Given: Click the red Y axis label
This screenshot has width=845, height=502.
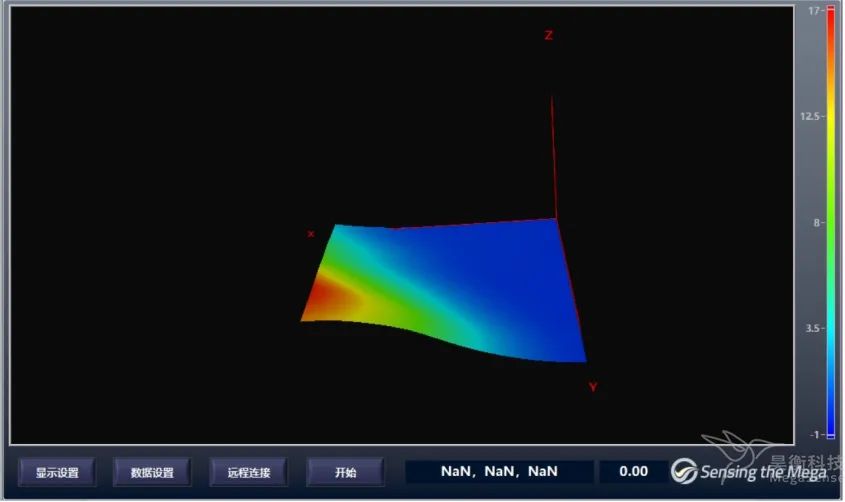Looking at the screenshot, I should click(593, 387).
